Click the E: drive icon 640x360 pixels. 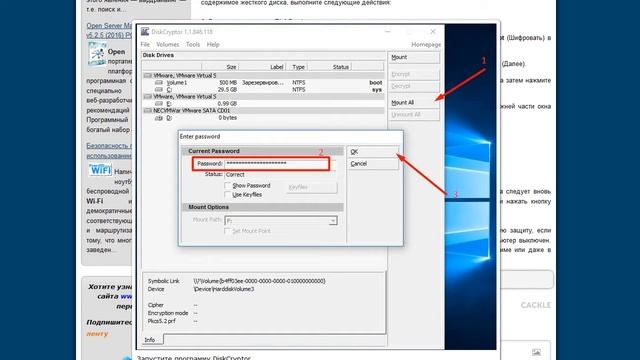click(159, 104)
